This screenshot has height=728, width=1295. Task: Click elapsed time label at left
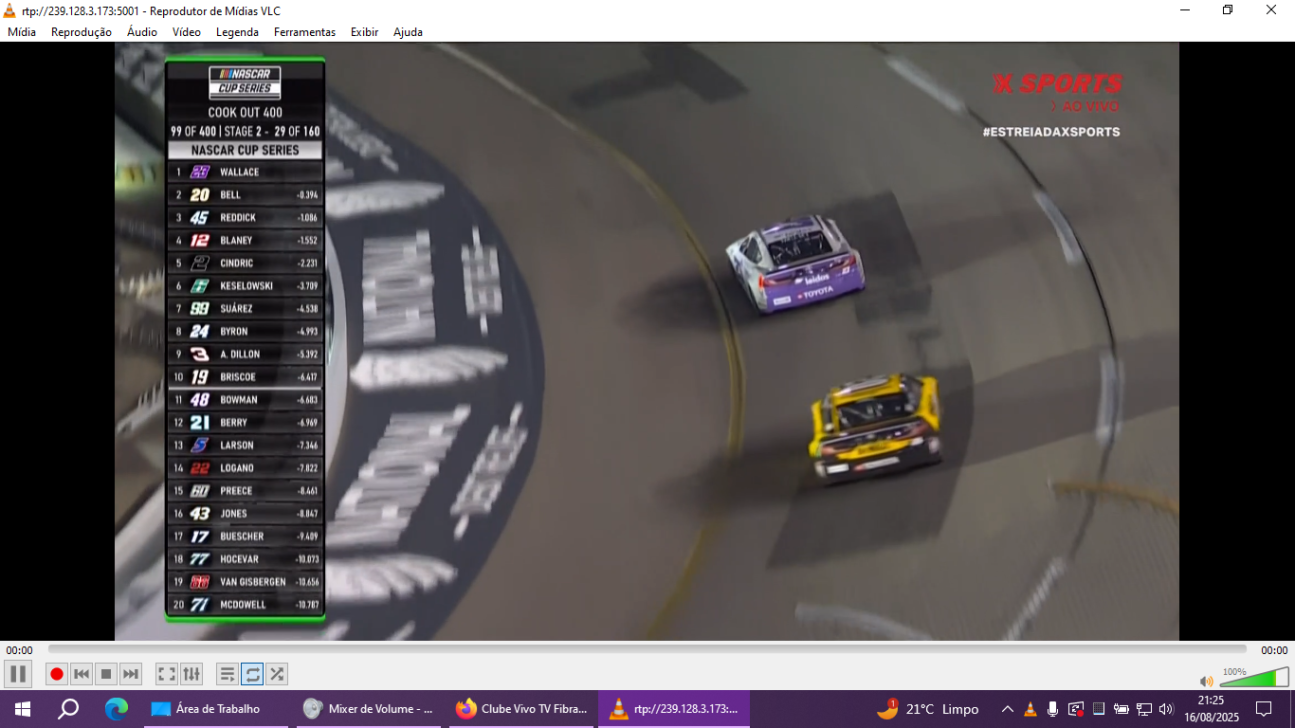tap(19, 650)
